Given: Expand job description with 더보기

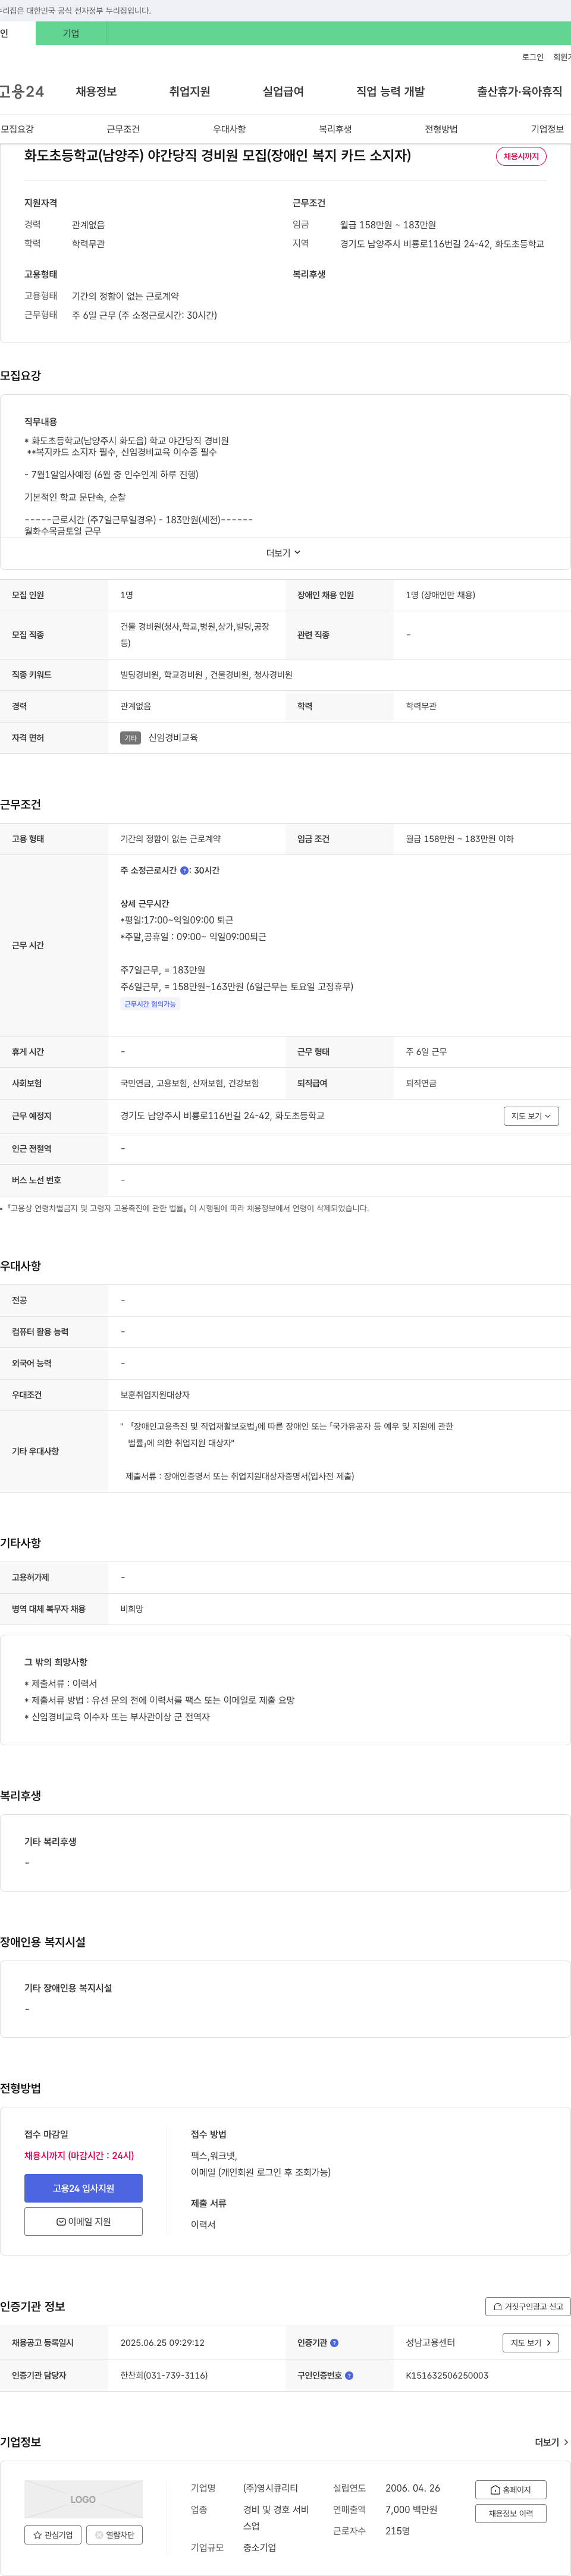Looking at the screenshot, I should pyautogui.click(x=284, y=553).
